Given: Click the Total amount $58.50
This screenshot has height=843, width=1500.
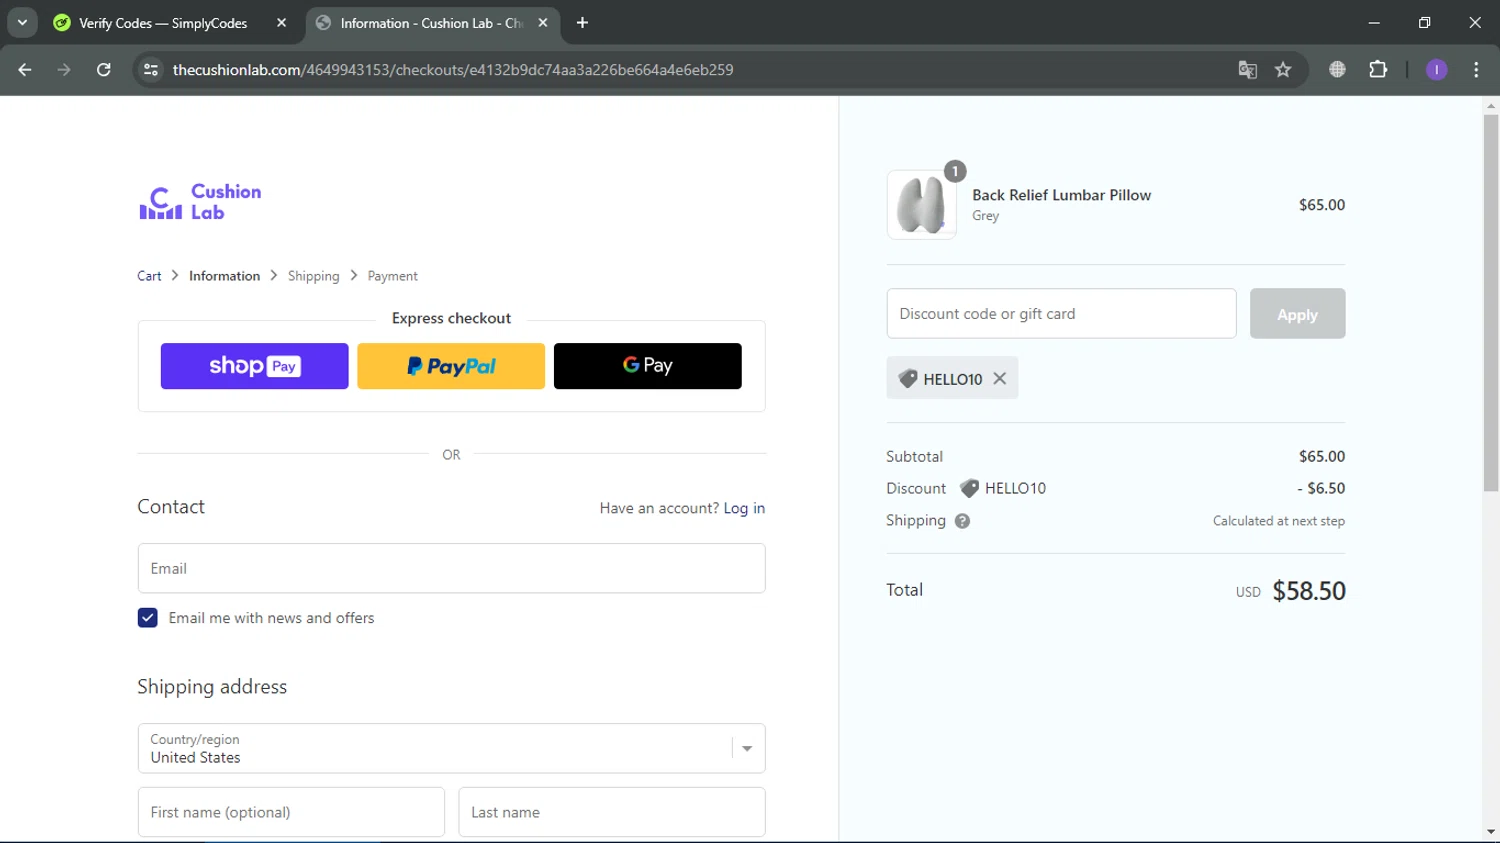Looking at the screenshot, I should click(1309, 591).
